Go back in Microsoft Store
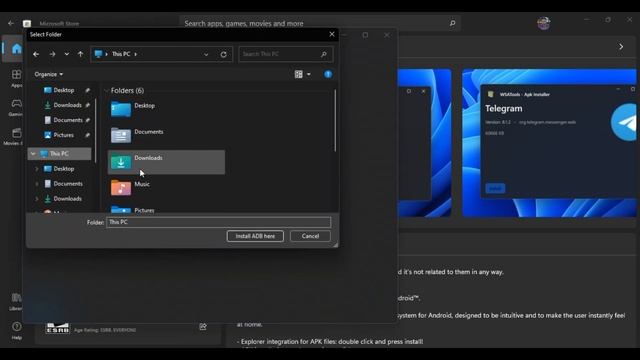640x360 pixels. pos(11,23)
